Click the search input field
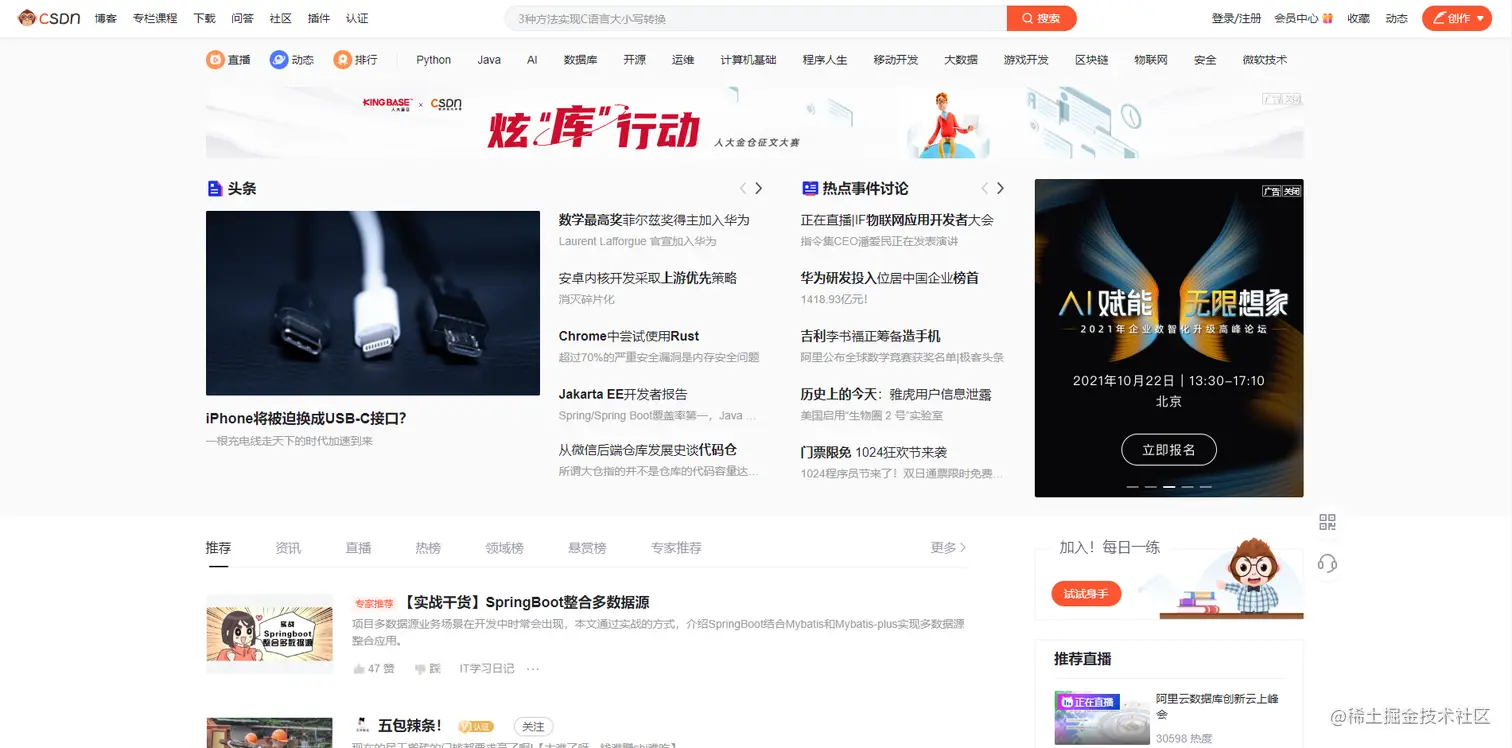Image resolution: width=1512 pixels, height=748 pixels. point(755,18)
